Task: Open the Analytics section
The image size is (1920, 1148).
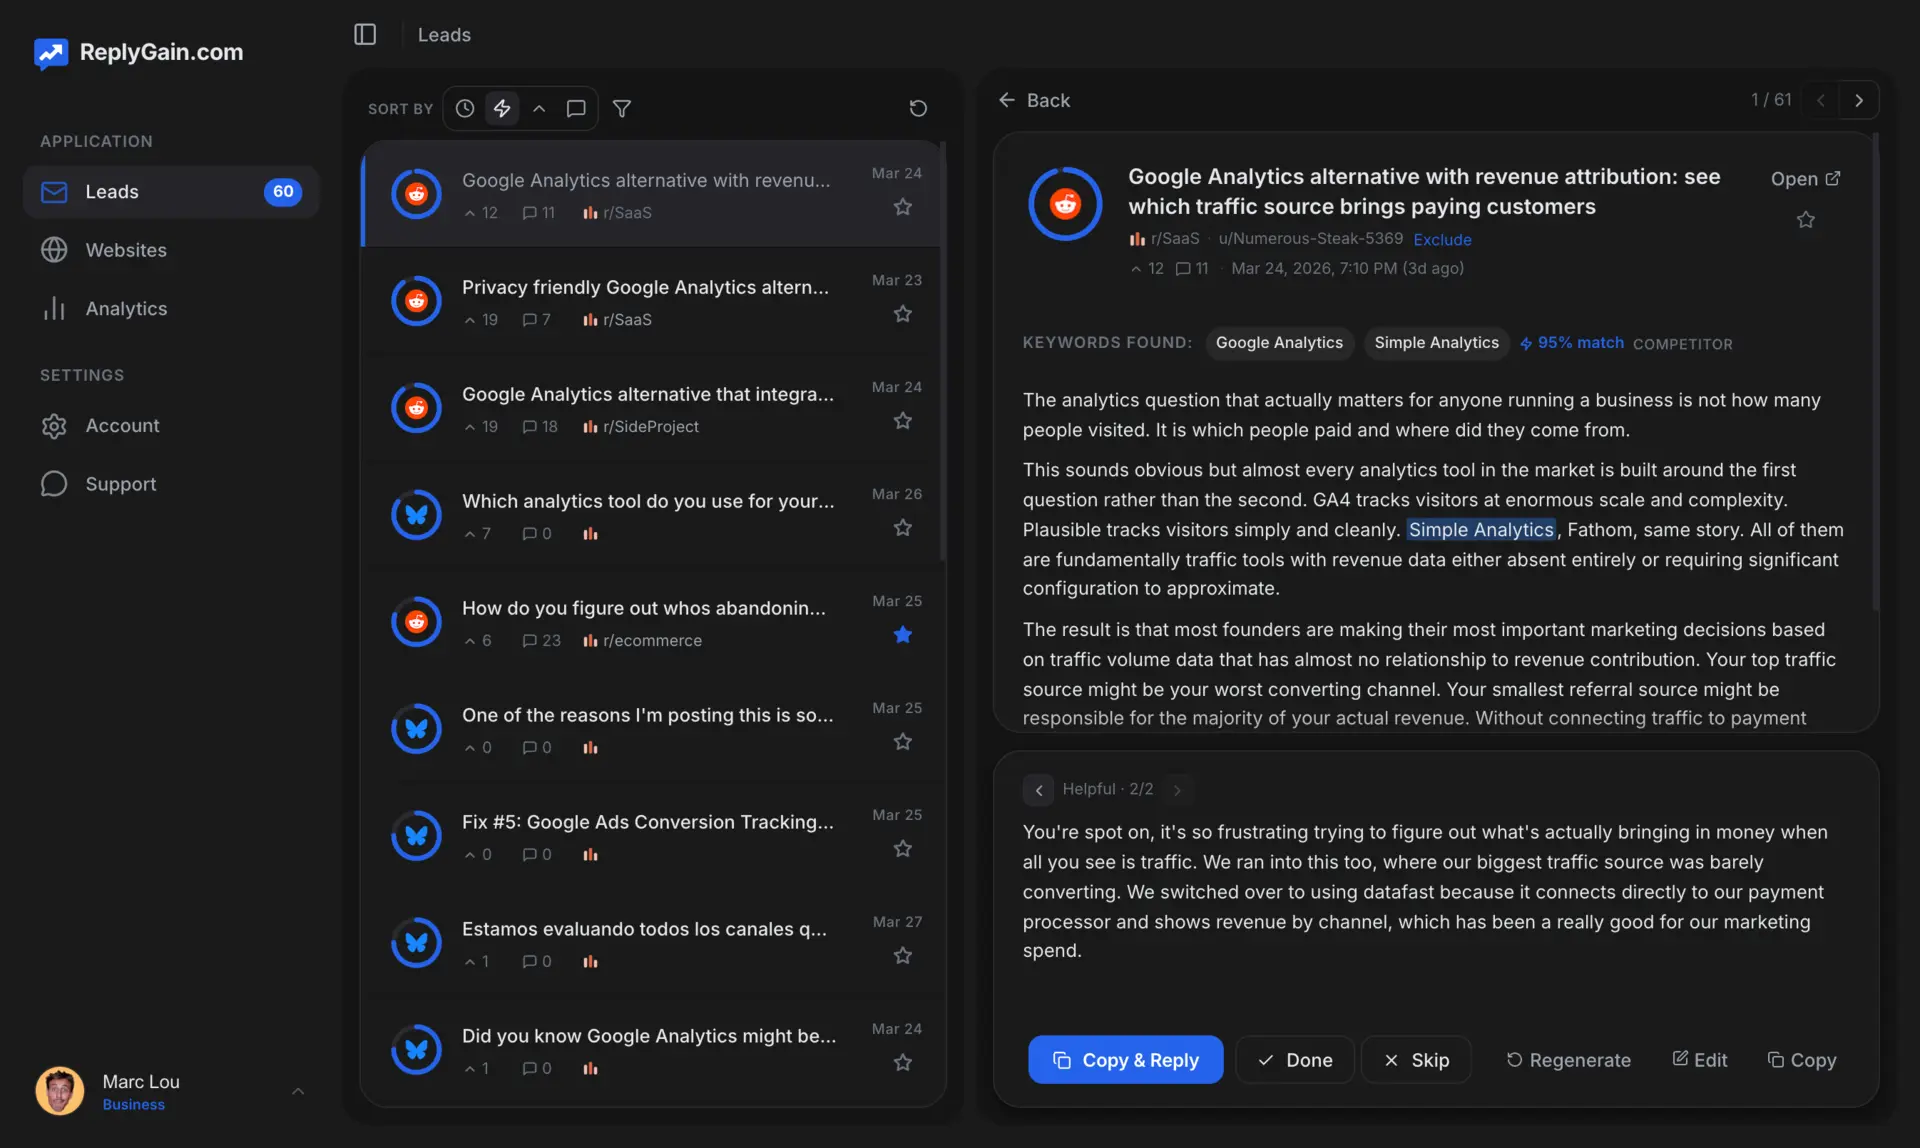Action: point(171,309)
